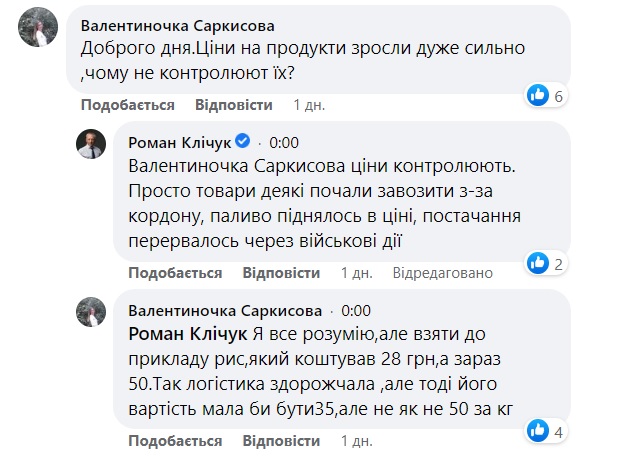Image resolution: width=621 pixels, height=457 pixels.
Task: Click the 1 дн. timestamp on top comment
Action: click(x=310, y=105)
